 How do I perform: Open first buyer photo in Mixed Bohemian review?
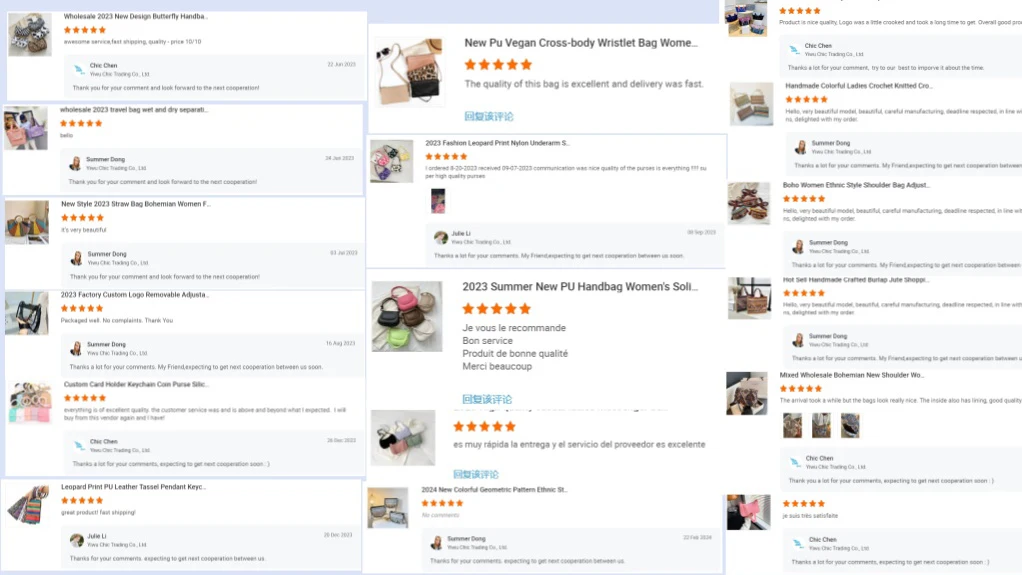793,425
